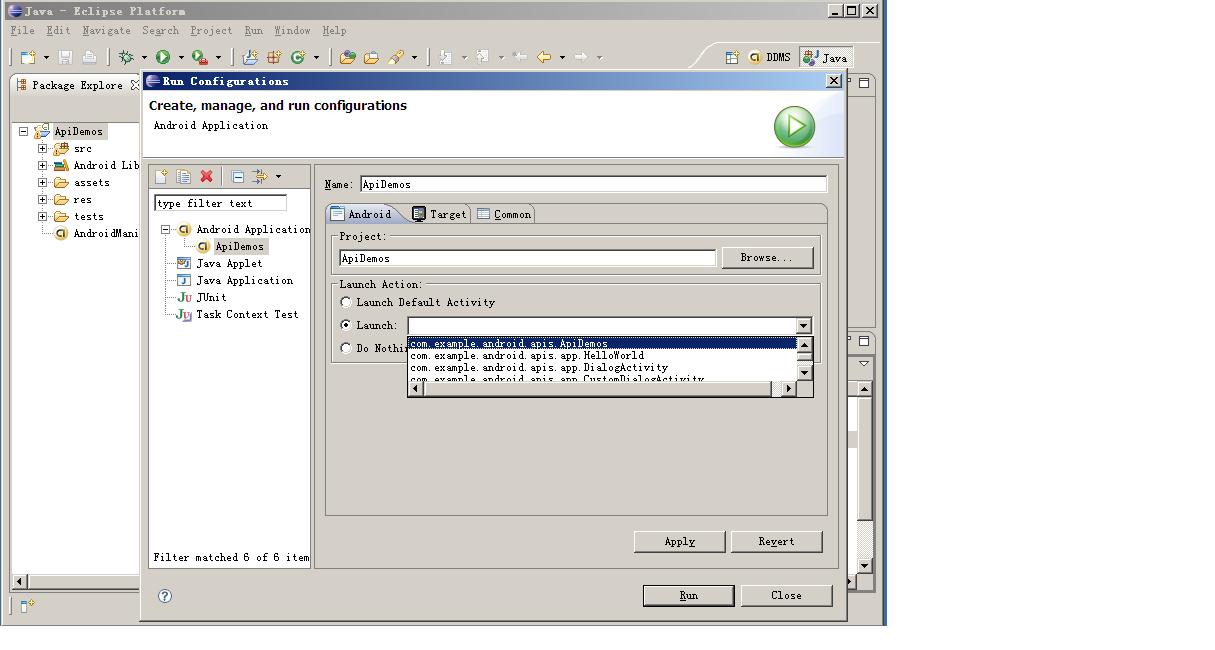
Task: Select the Launch Default Activity radio
Action: [346, 302]
